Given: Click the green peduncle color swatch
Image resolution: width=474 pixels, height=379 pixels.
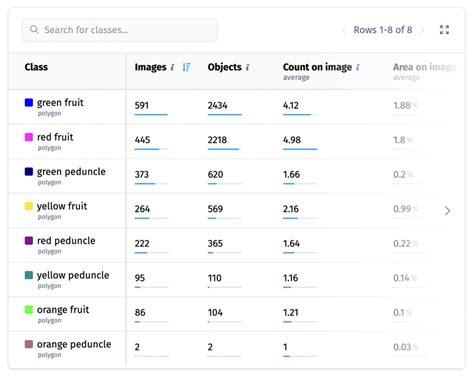Looking at the screenshot, I should 29,171.
